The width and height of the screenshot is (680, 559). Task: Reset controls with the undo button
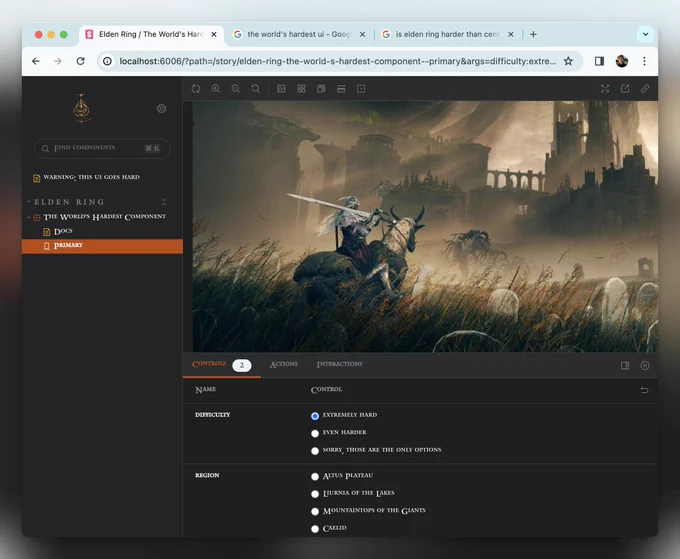pos(644,390)
